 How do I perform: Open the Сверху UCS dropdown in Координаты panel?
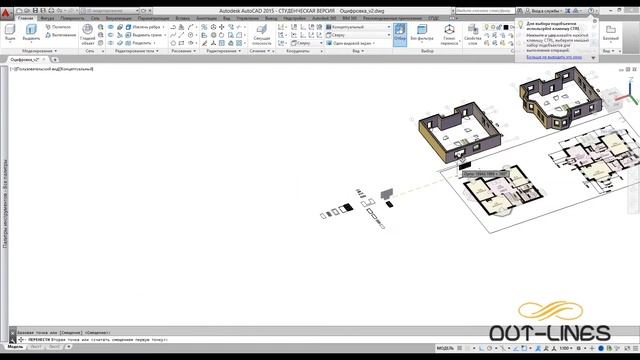tap(307, 43)
